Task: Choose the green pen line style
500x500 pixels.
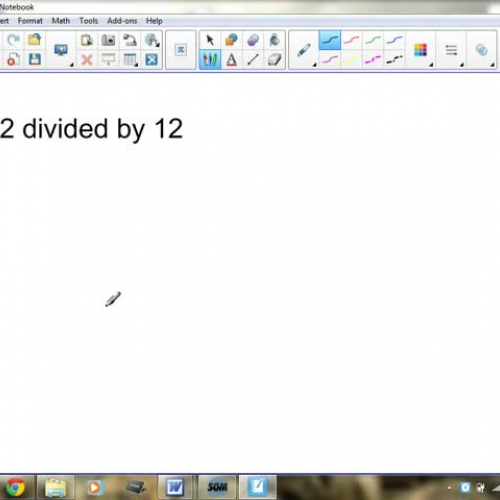Action: (x=373, y=40)
